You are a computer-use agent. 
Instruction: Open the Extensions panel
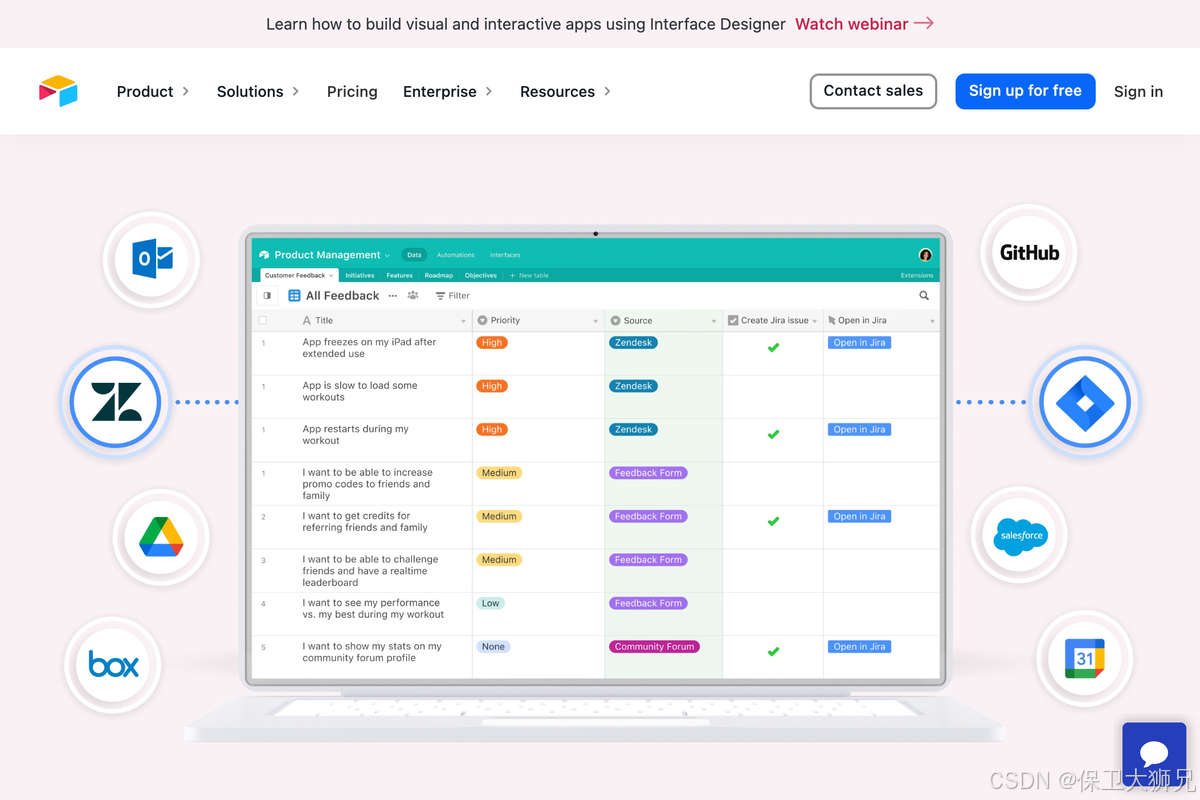click(x=917, y=275)
